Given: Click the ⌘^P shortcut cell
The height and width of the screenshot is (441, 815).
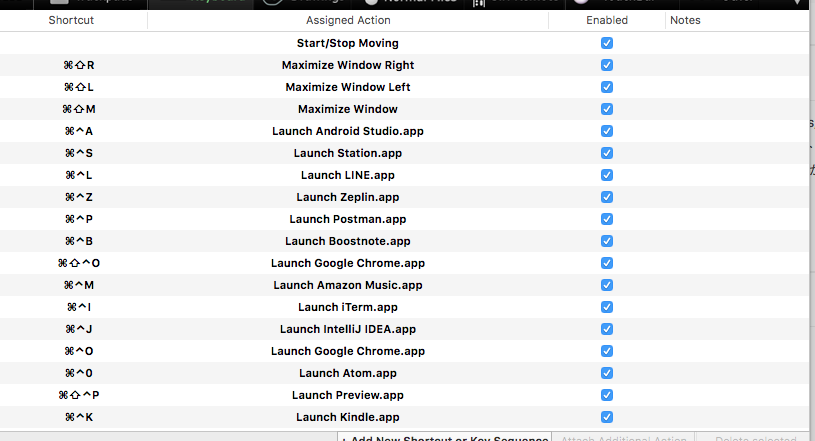Looking at the screenshot, I should [x=79, y=219].
